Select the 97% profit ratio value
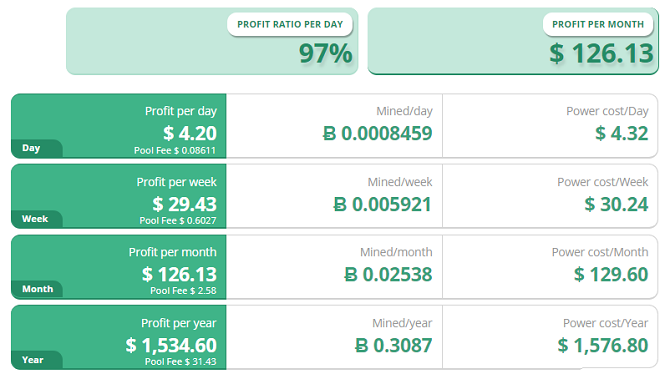Screen dimensions: 670x374 click(326, 53)
